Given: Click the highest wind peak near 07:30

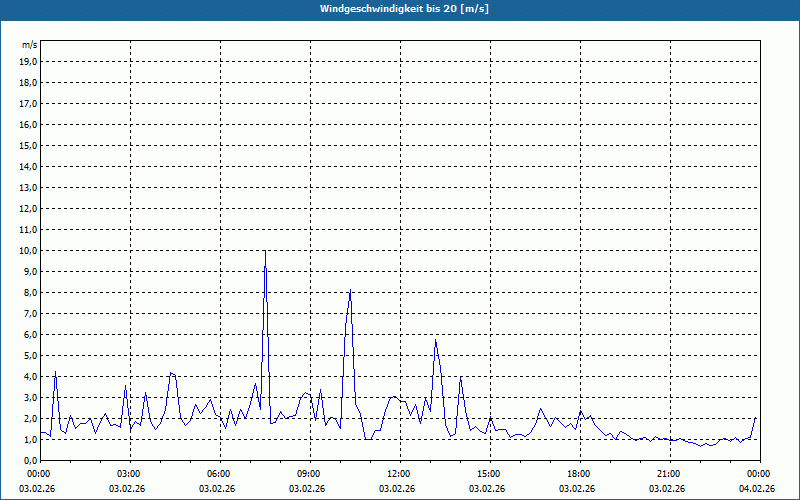Looking at the screenshot, I should 265,252.
